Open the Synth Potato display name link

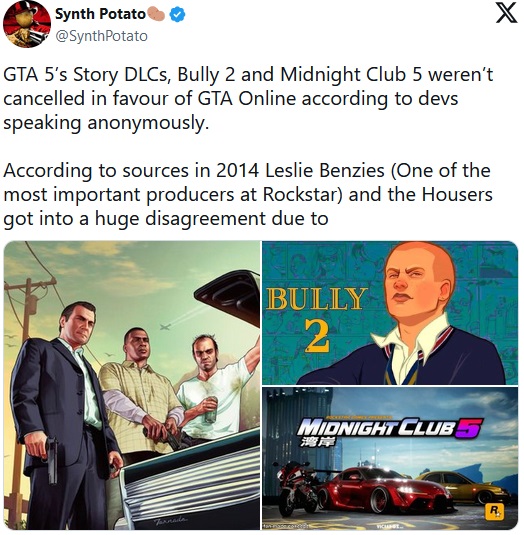point(100,14)
